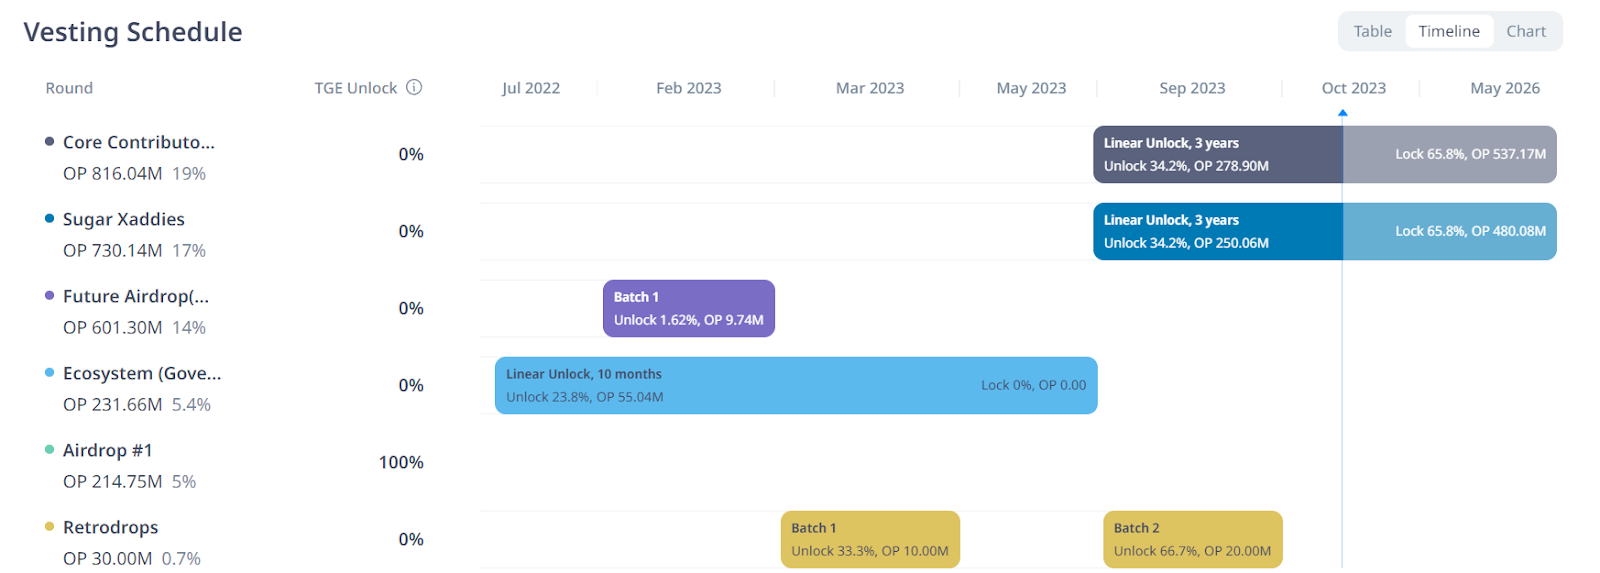Open the Core Contributors round name

point(138,142)
